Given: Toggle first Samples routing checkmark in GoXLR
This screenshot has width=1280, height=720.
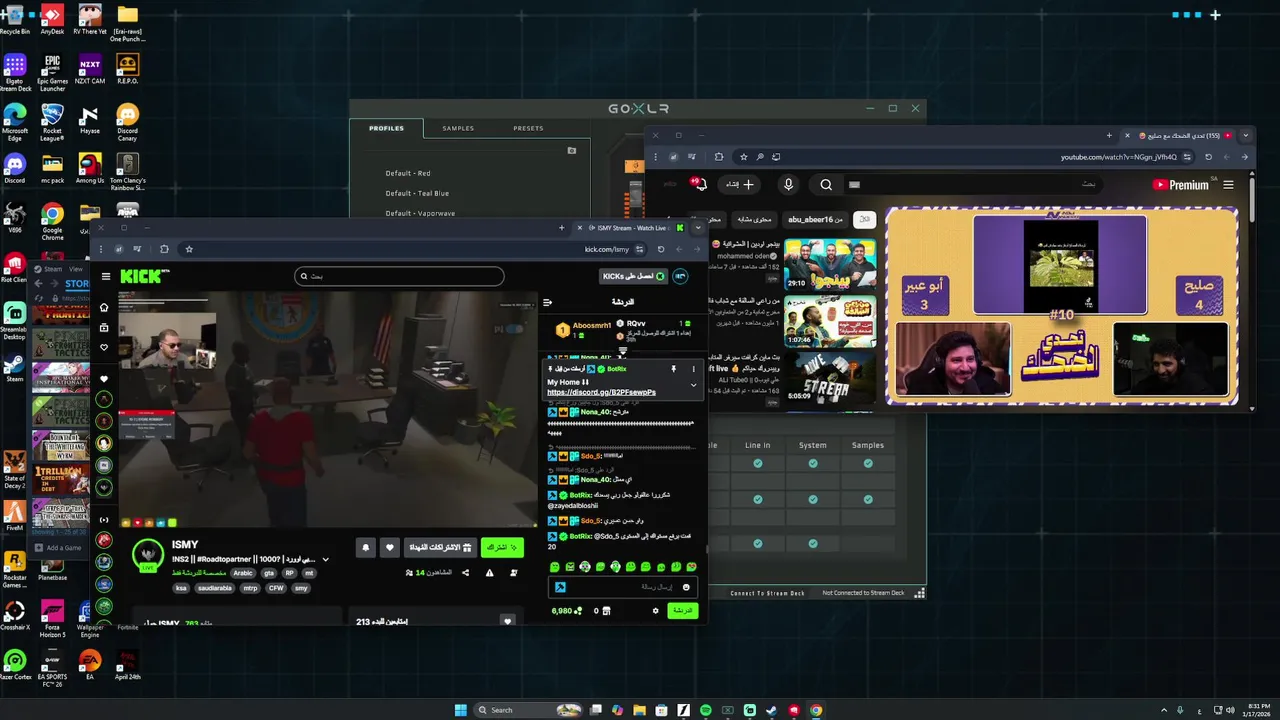Looking at the screenshot, I should point(868,463).
